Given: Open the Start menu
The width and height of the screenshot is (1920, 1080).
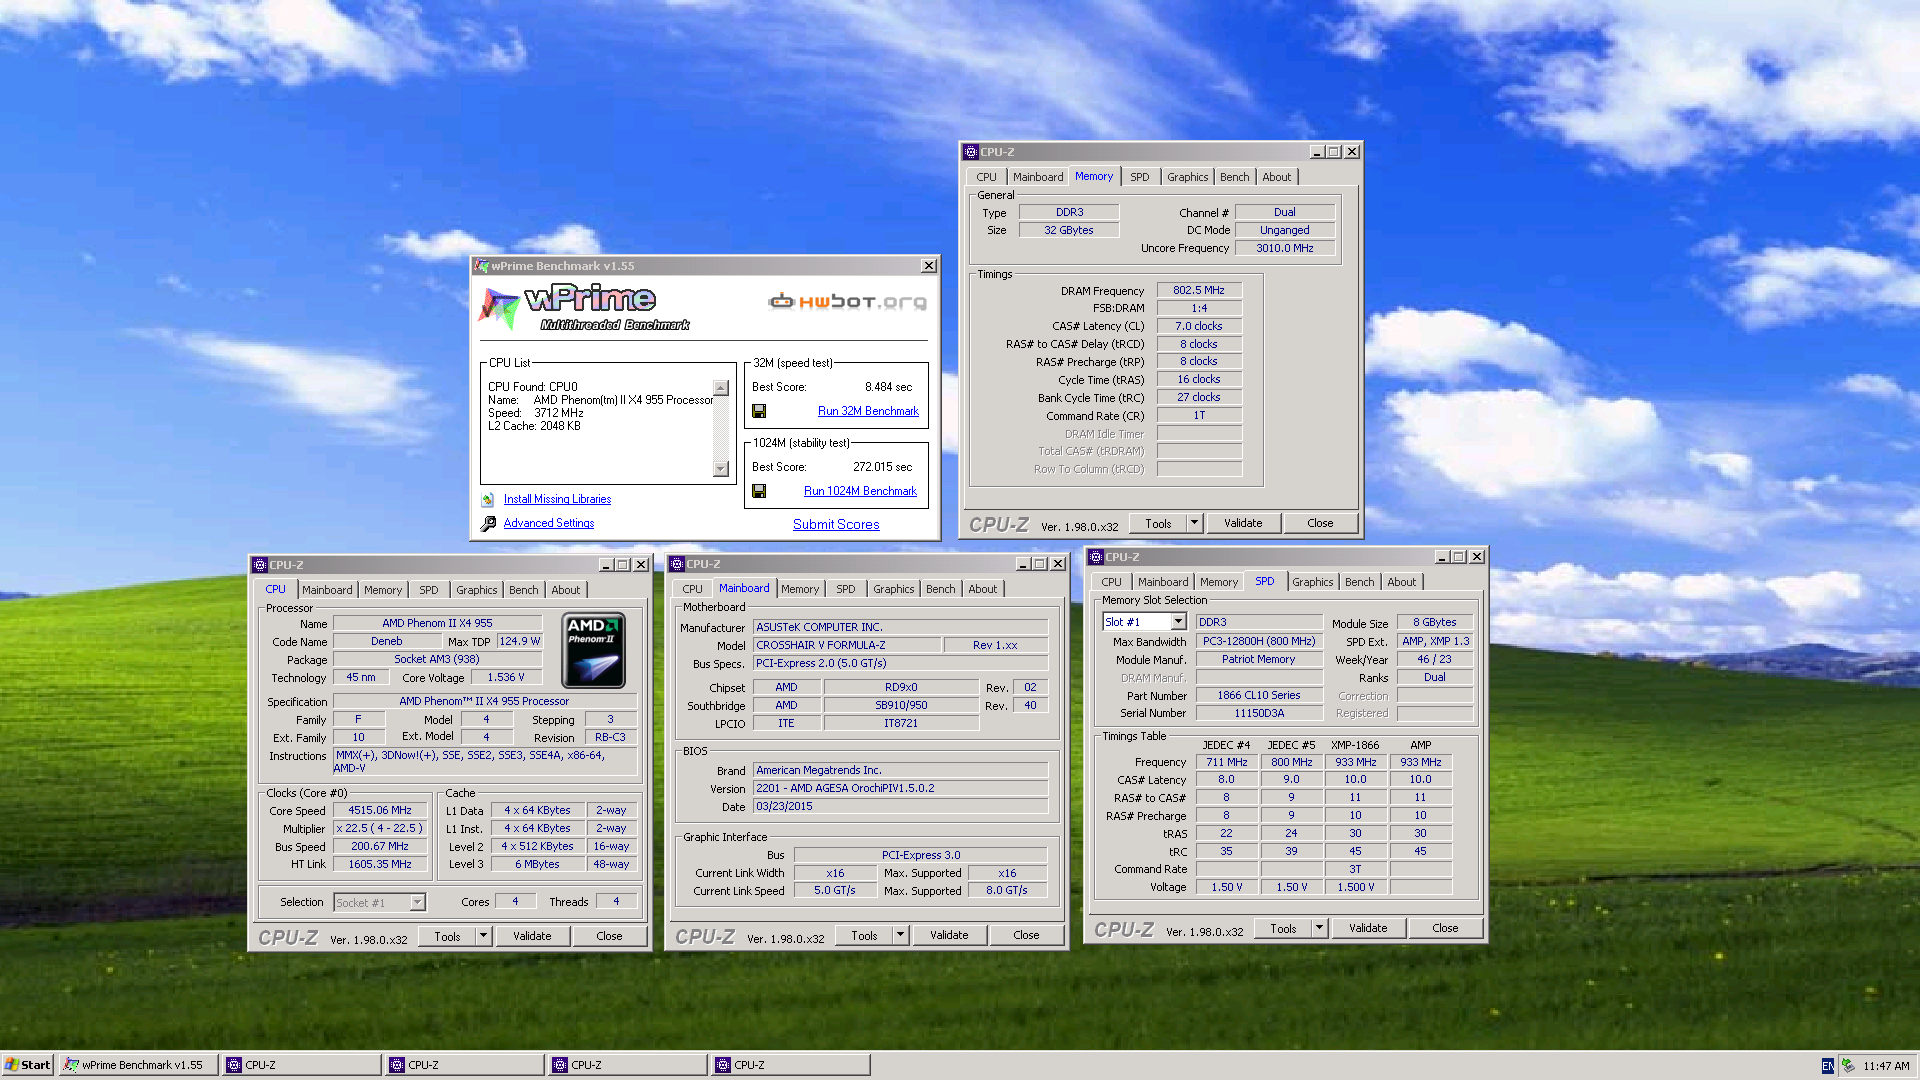Looking at the screenshot, I should [28, 1065].
